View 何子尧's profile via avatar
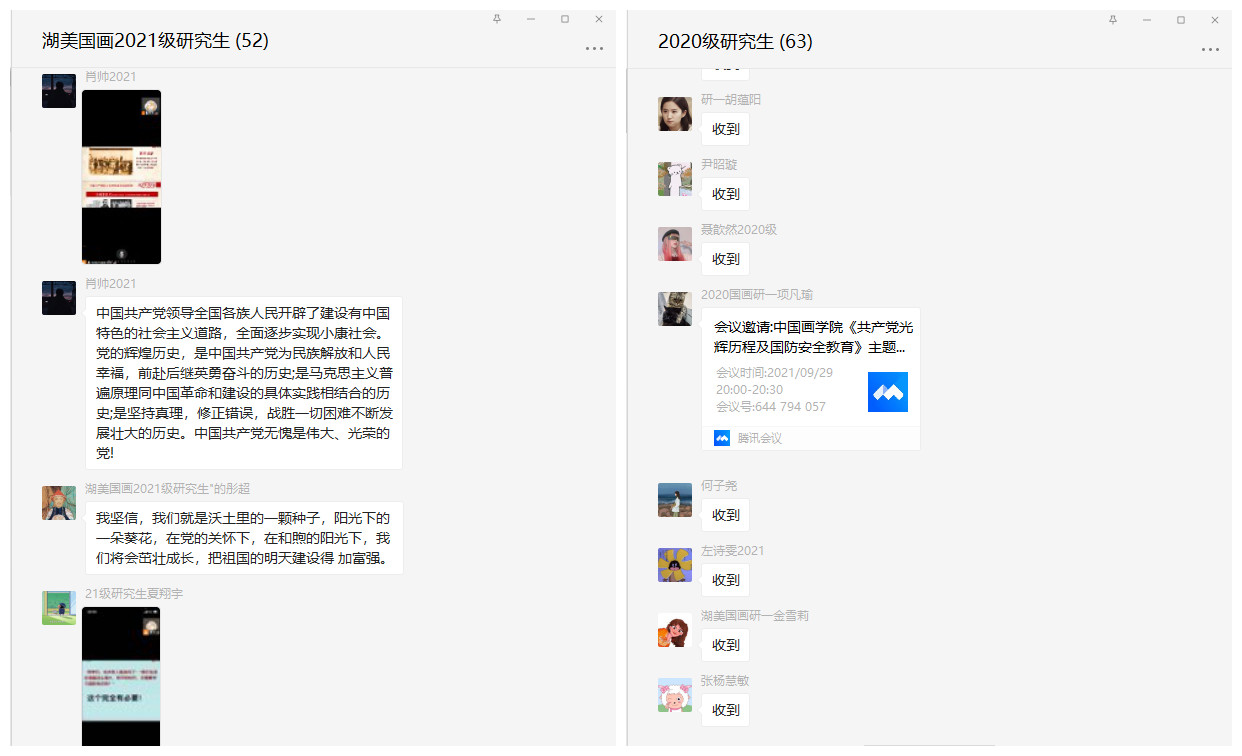This screenshot has width=1242, height=756. [675, 500]
